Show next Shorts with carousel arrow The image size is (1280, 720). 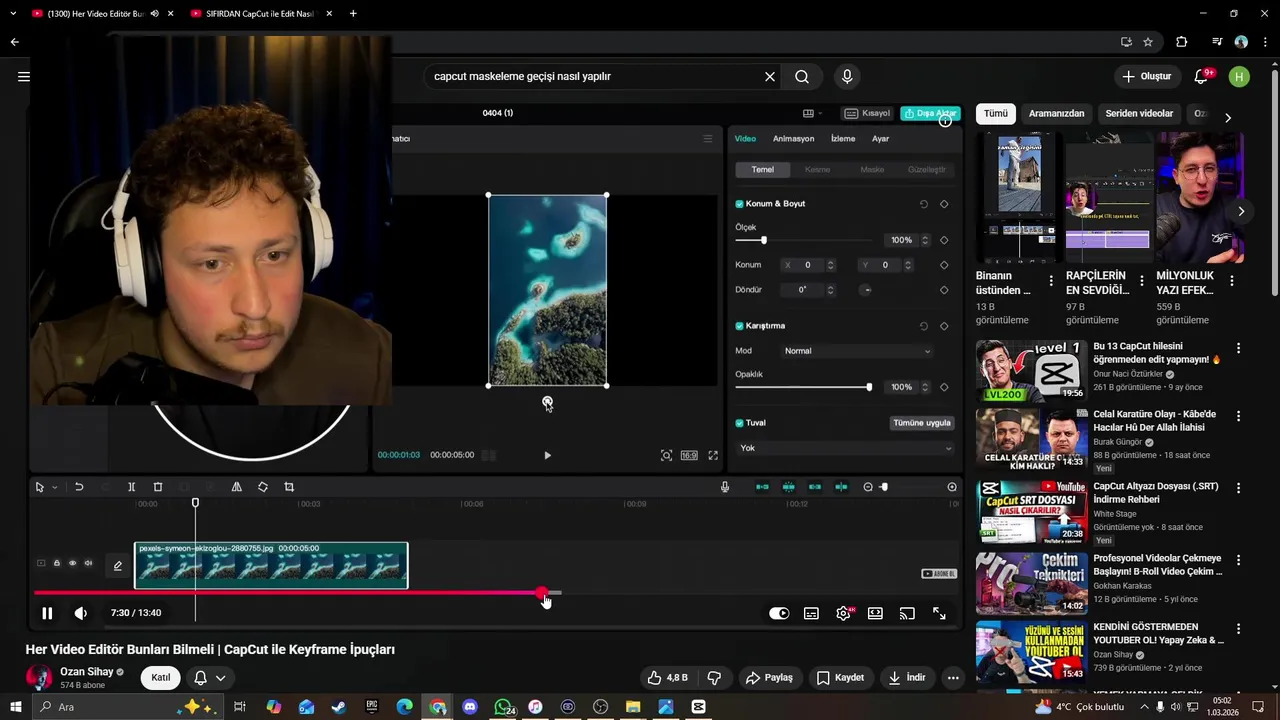[x=1241, y=211]
